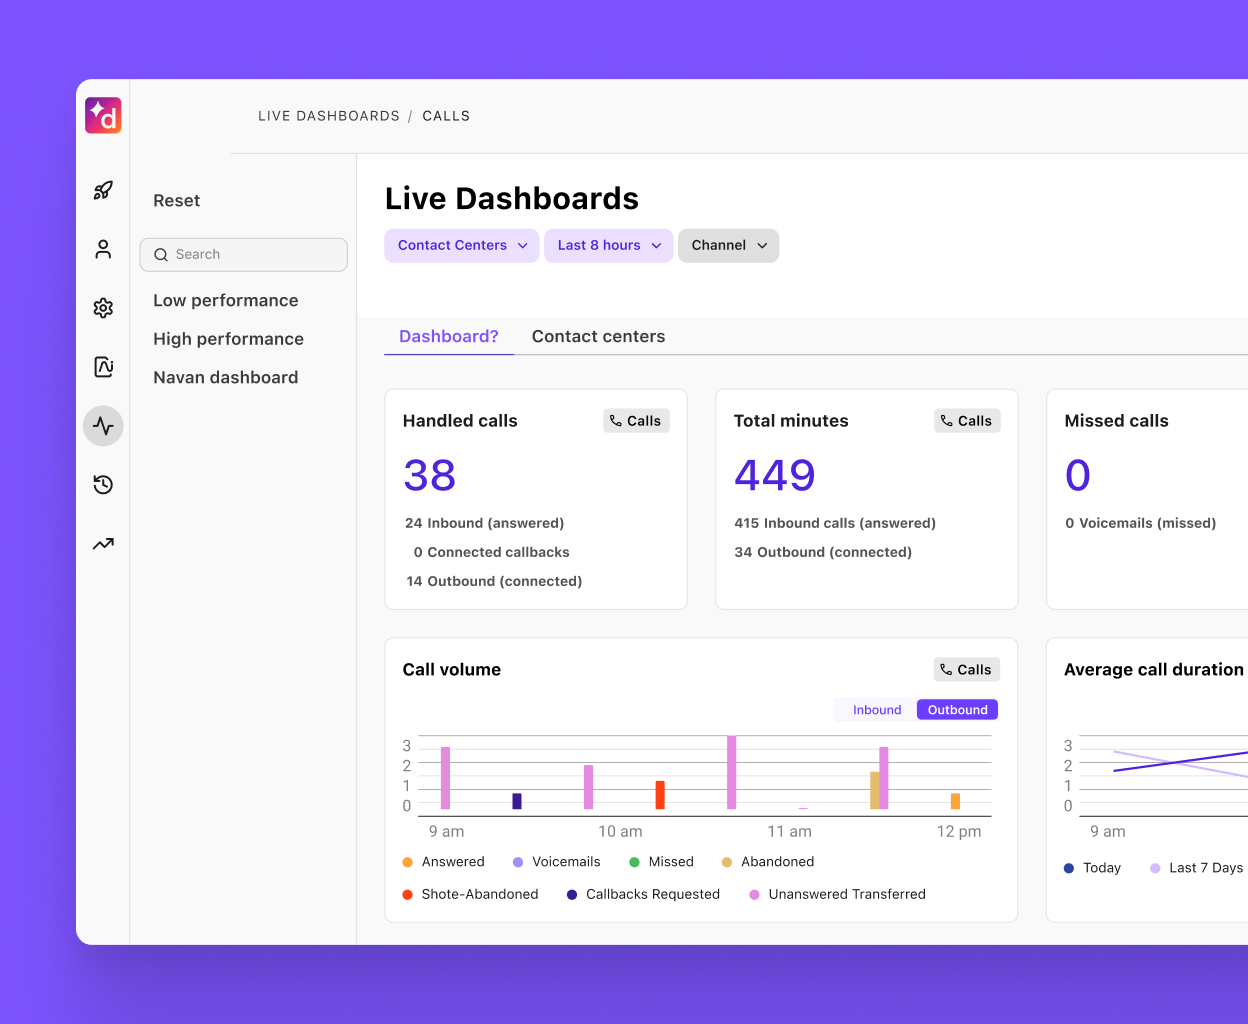Viewport: 1248px width, 1024px height.
Task: Open the Navan dashboard
Action: coord(225,377)
